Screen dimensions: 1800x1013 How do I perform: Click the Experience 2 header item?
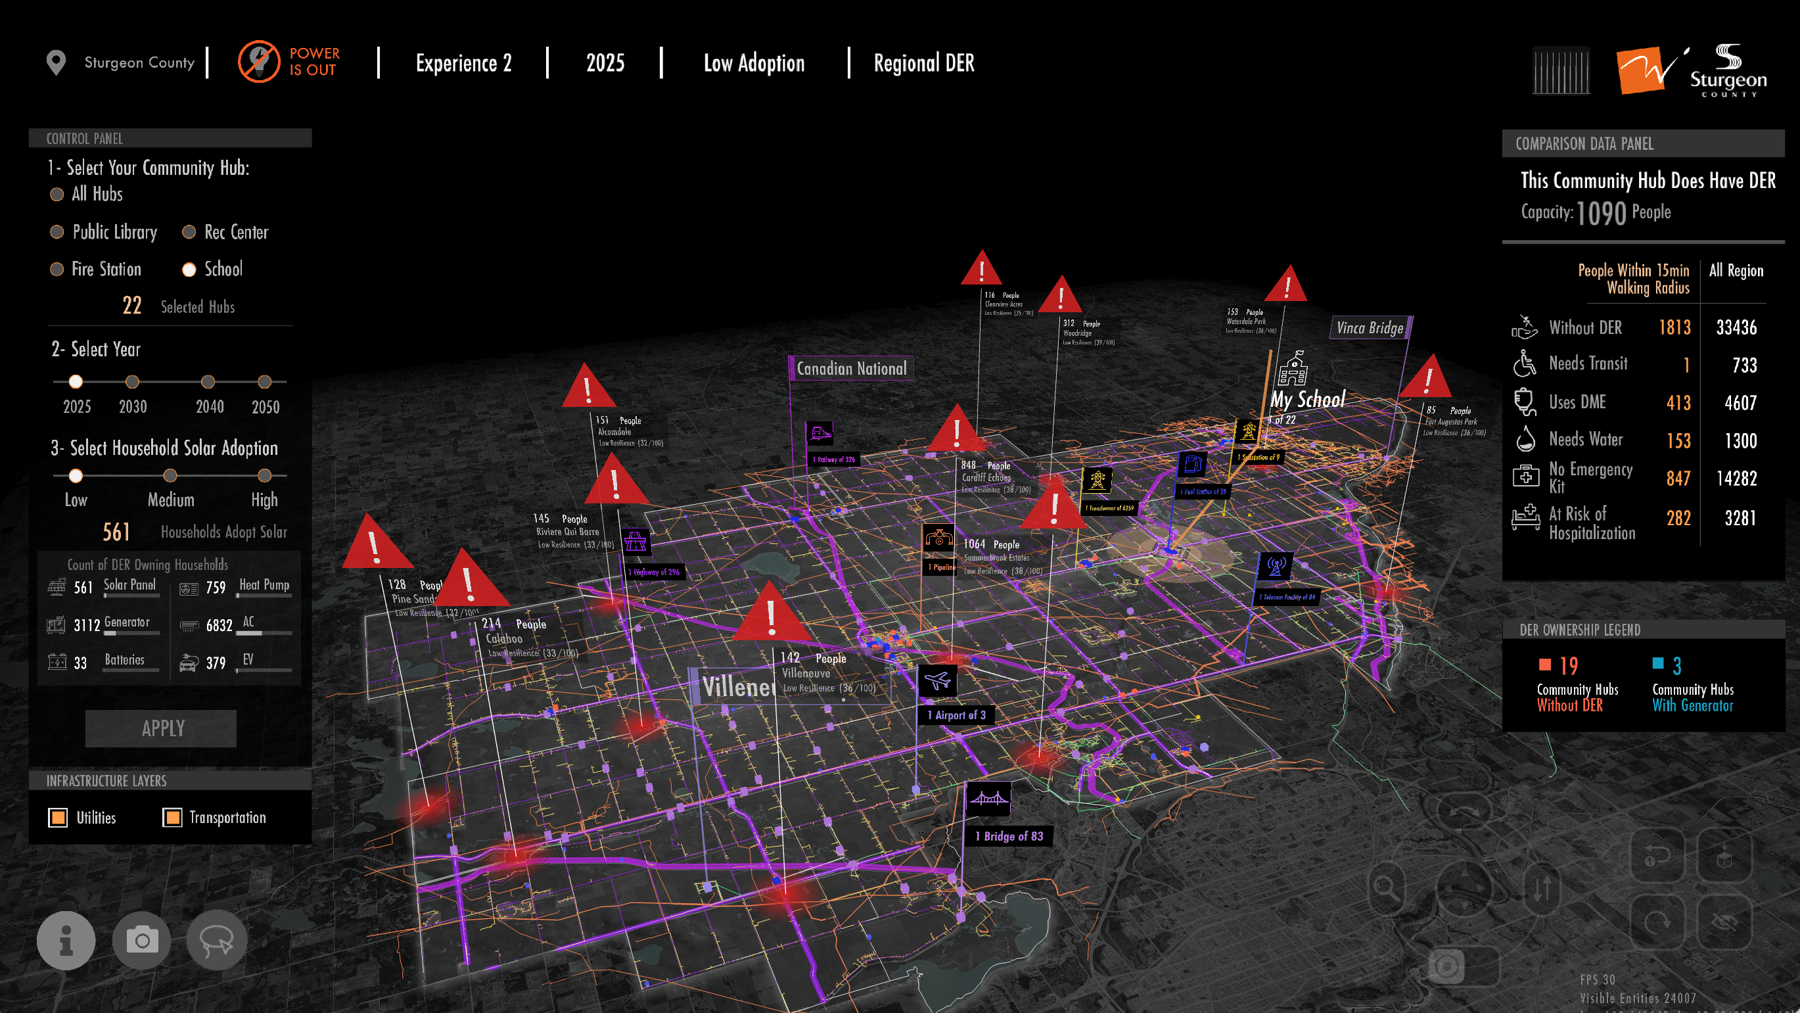coord(464,63)
